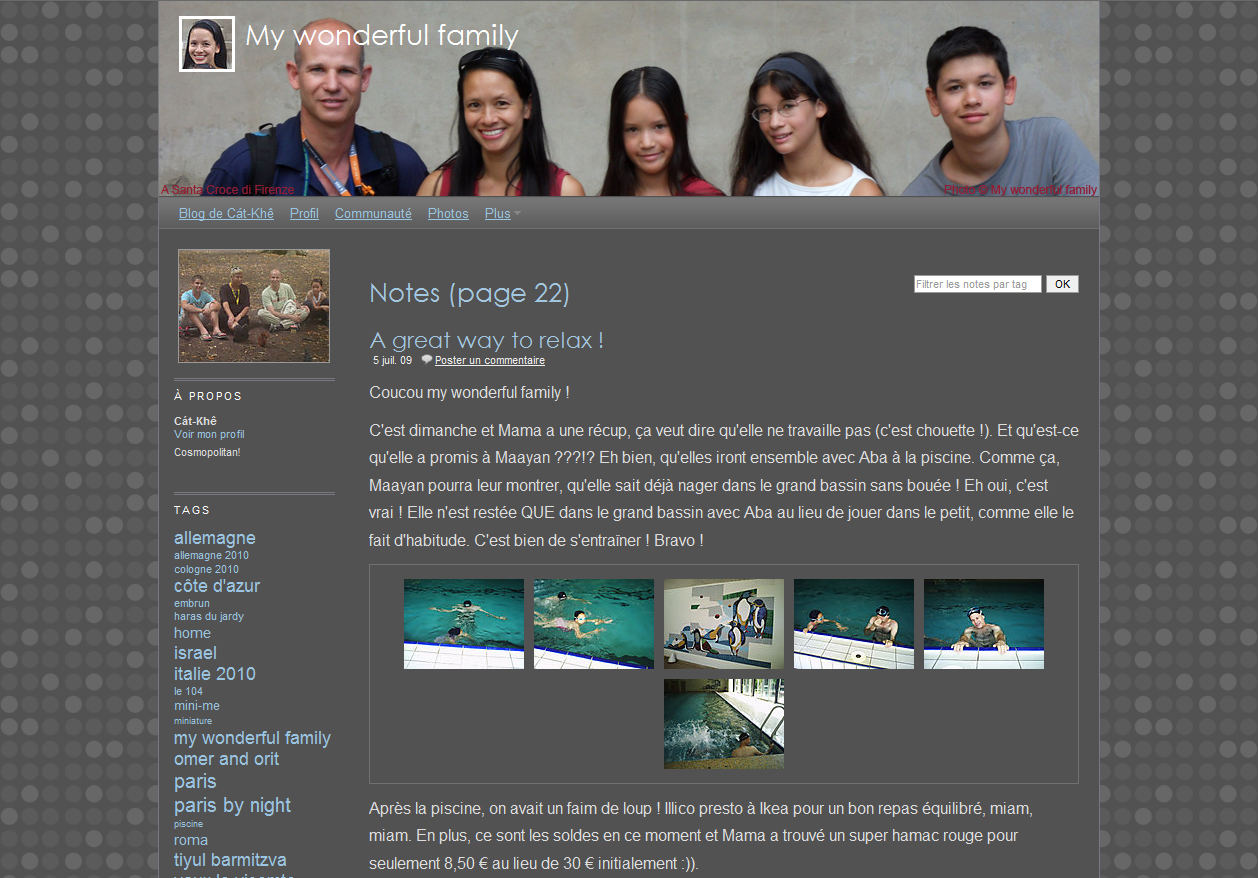
Task: Open the post 'A great way to relax !'
Action: coord(486,340)
